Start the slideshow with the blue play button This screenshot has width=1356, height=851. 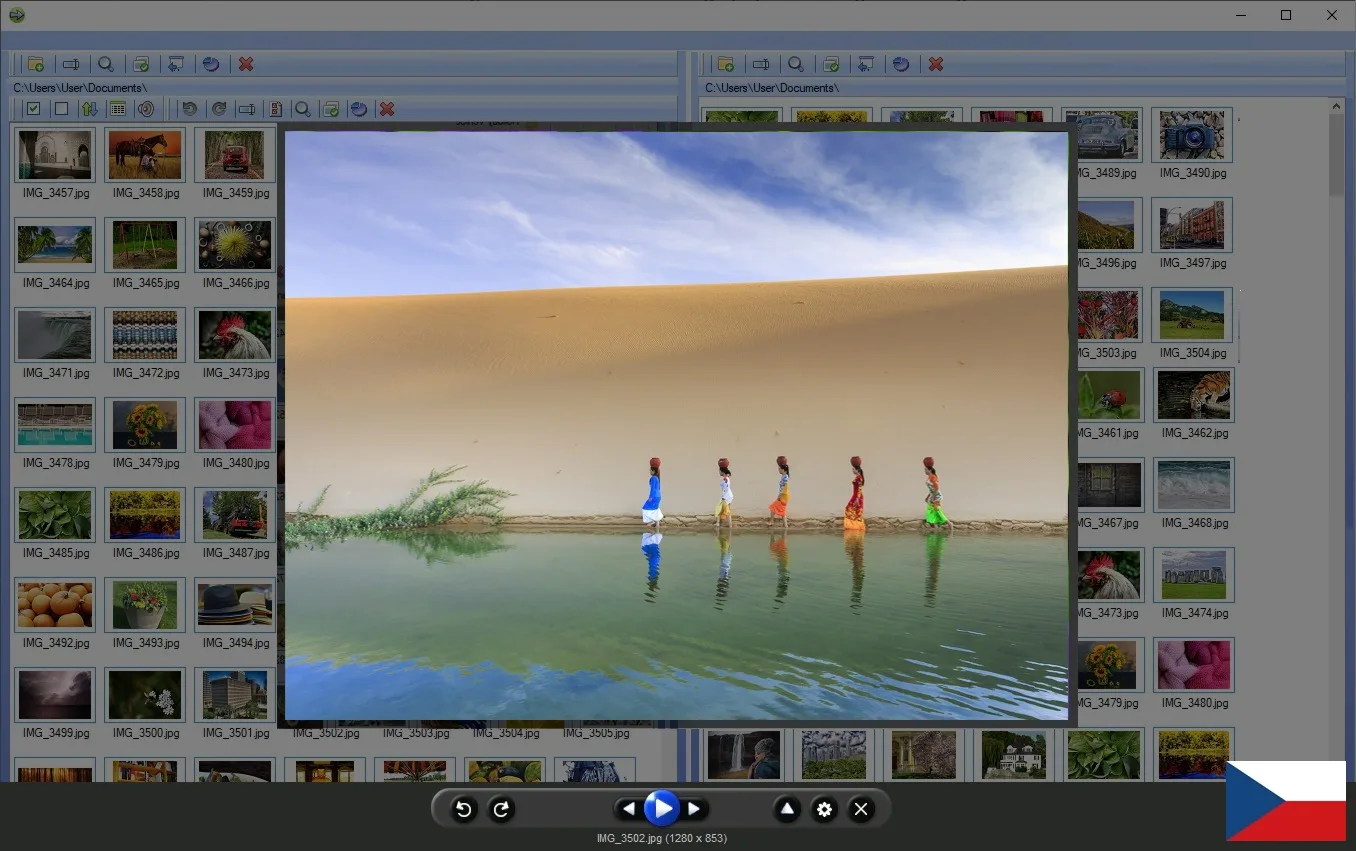[x=661, y=808]
